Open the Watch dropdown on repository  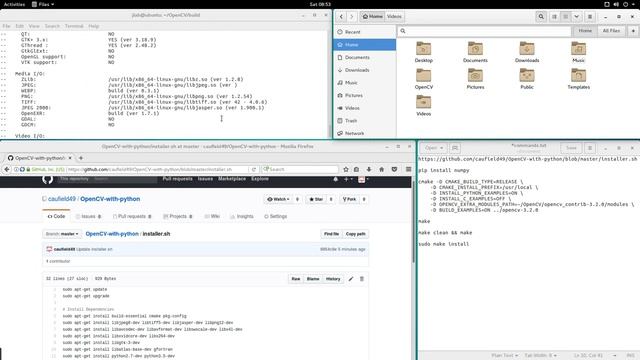click(x=278, y=199)
